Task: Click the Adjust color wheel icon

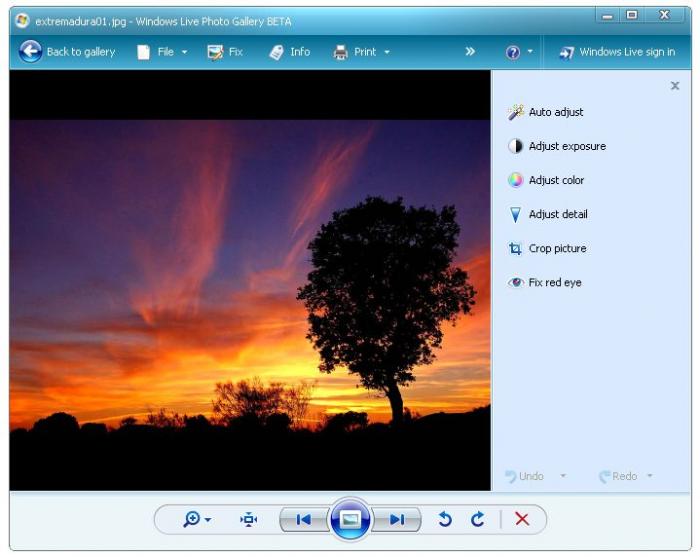Action: [515, 180]
